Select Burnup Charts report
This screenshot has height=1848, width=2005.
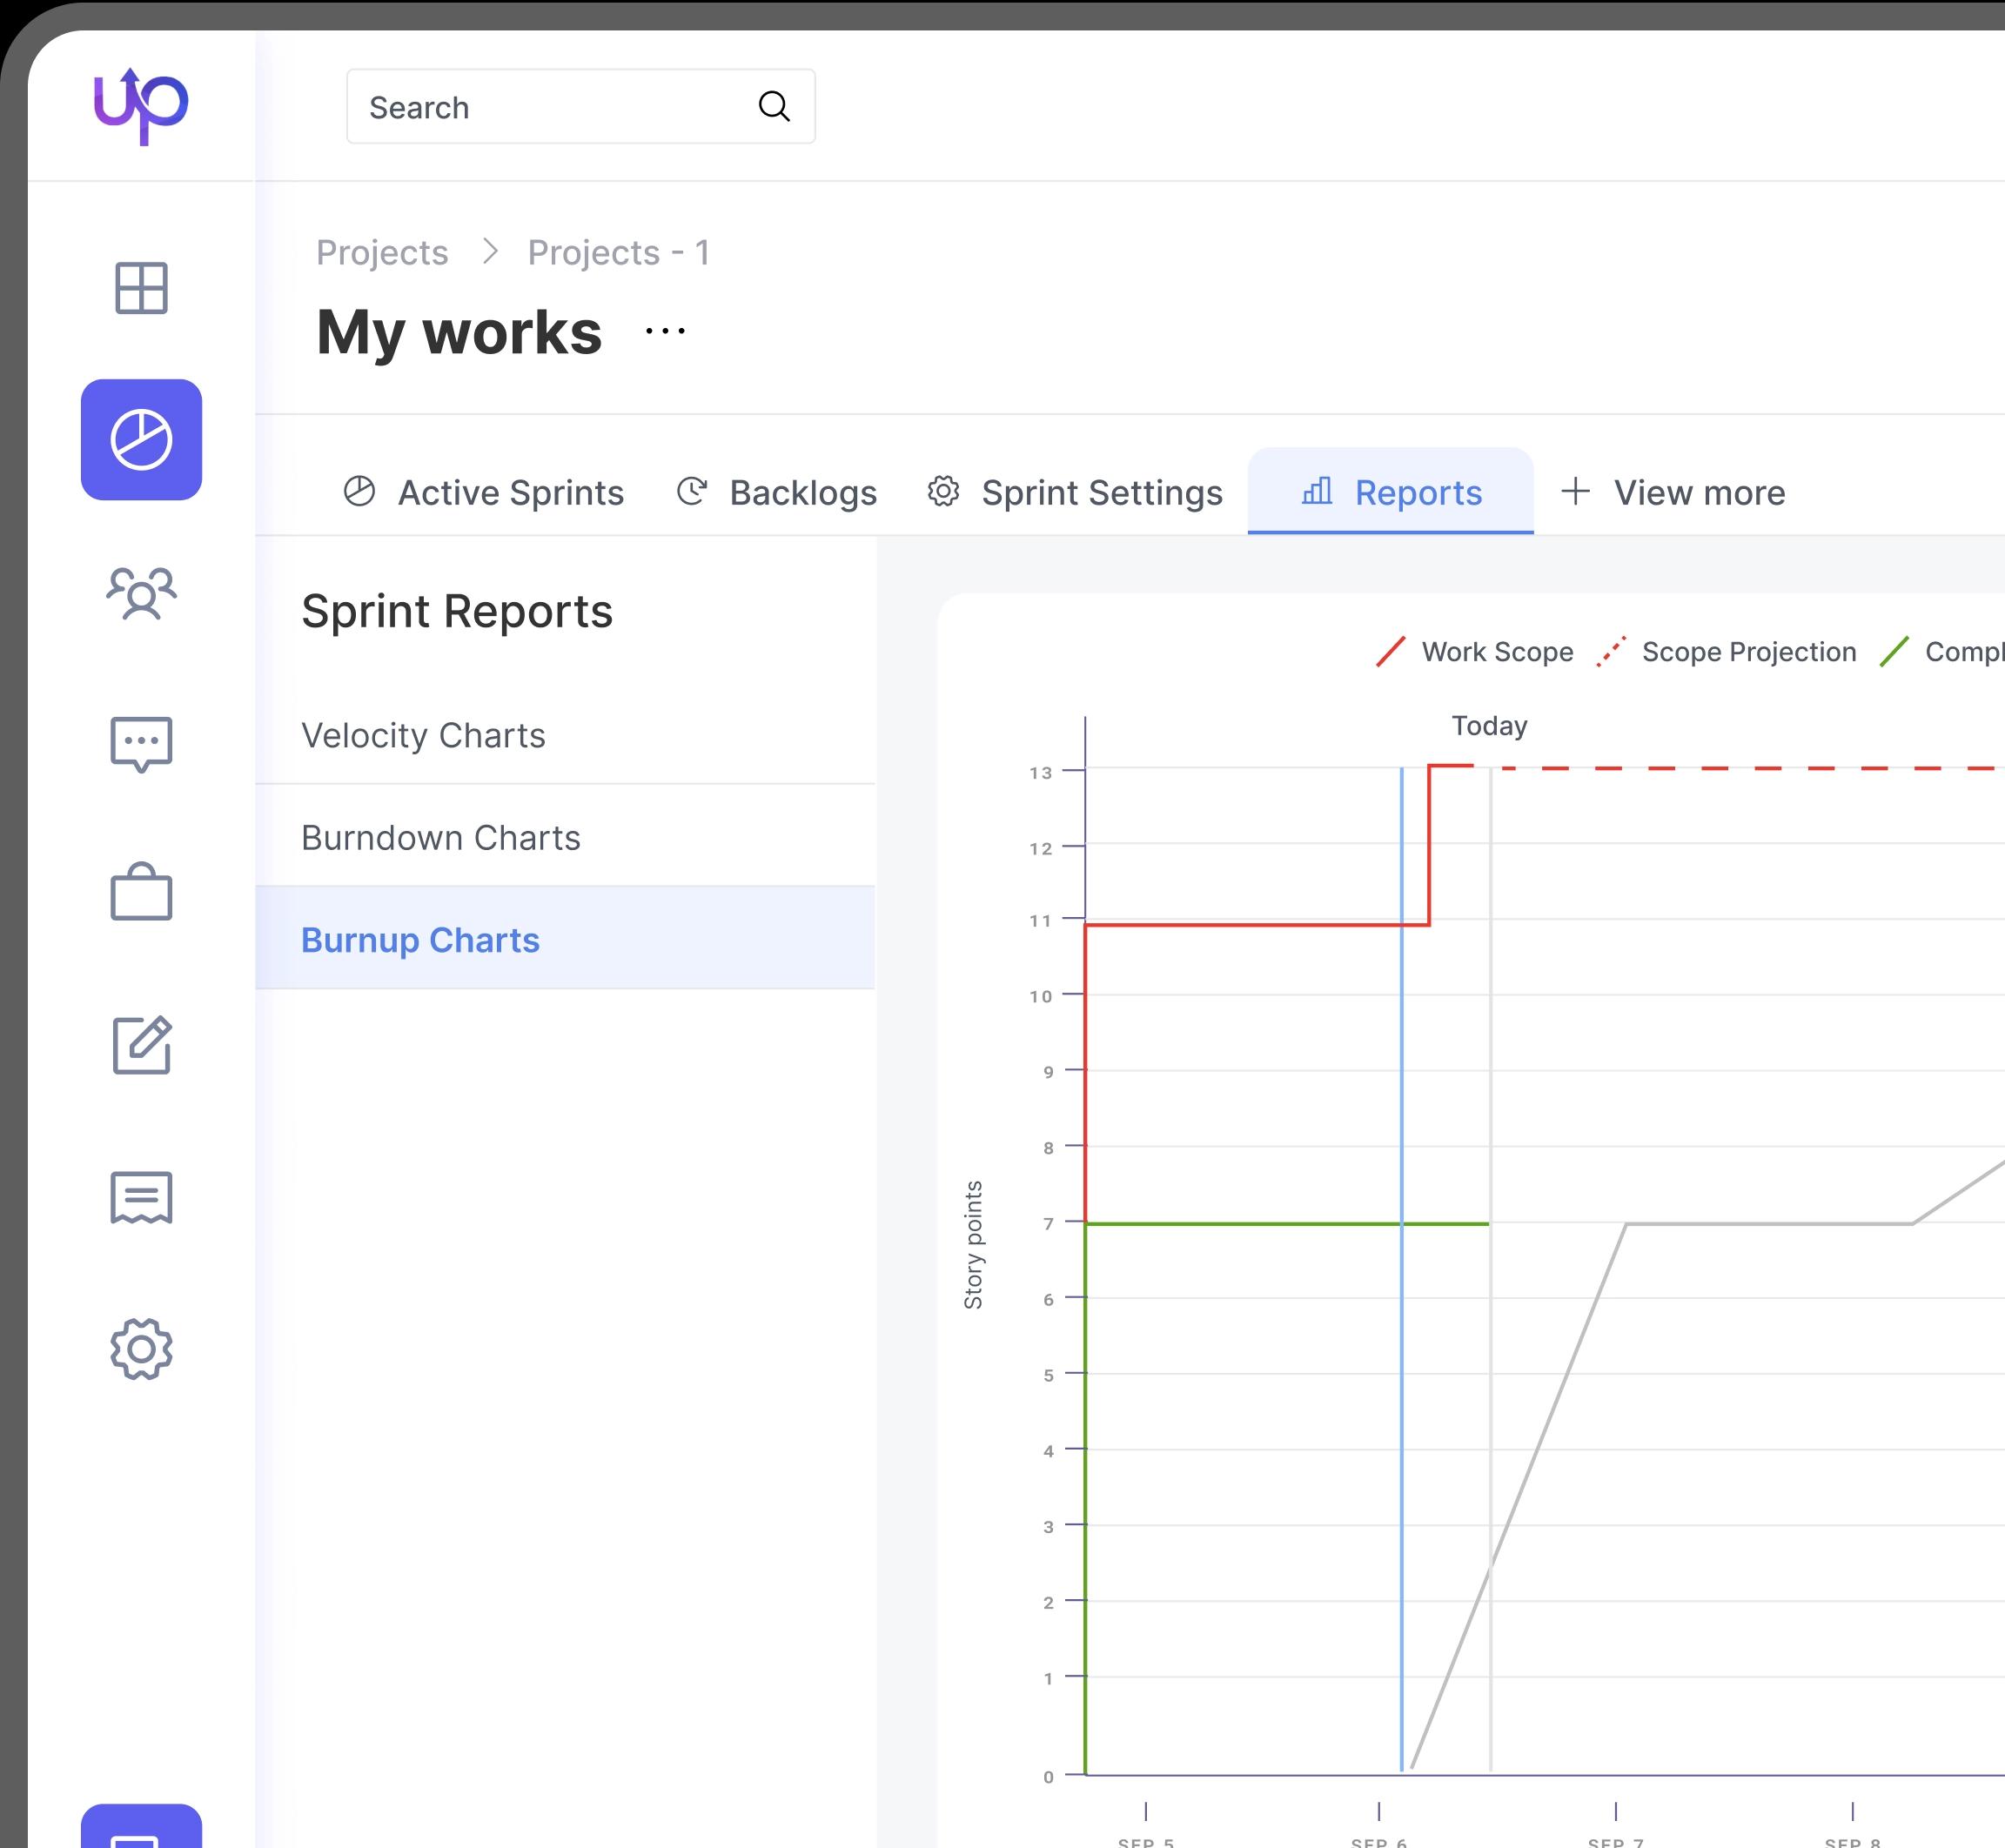point(566,939)
